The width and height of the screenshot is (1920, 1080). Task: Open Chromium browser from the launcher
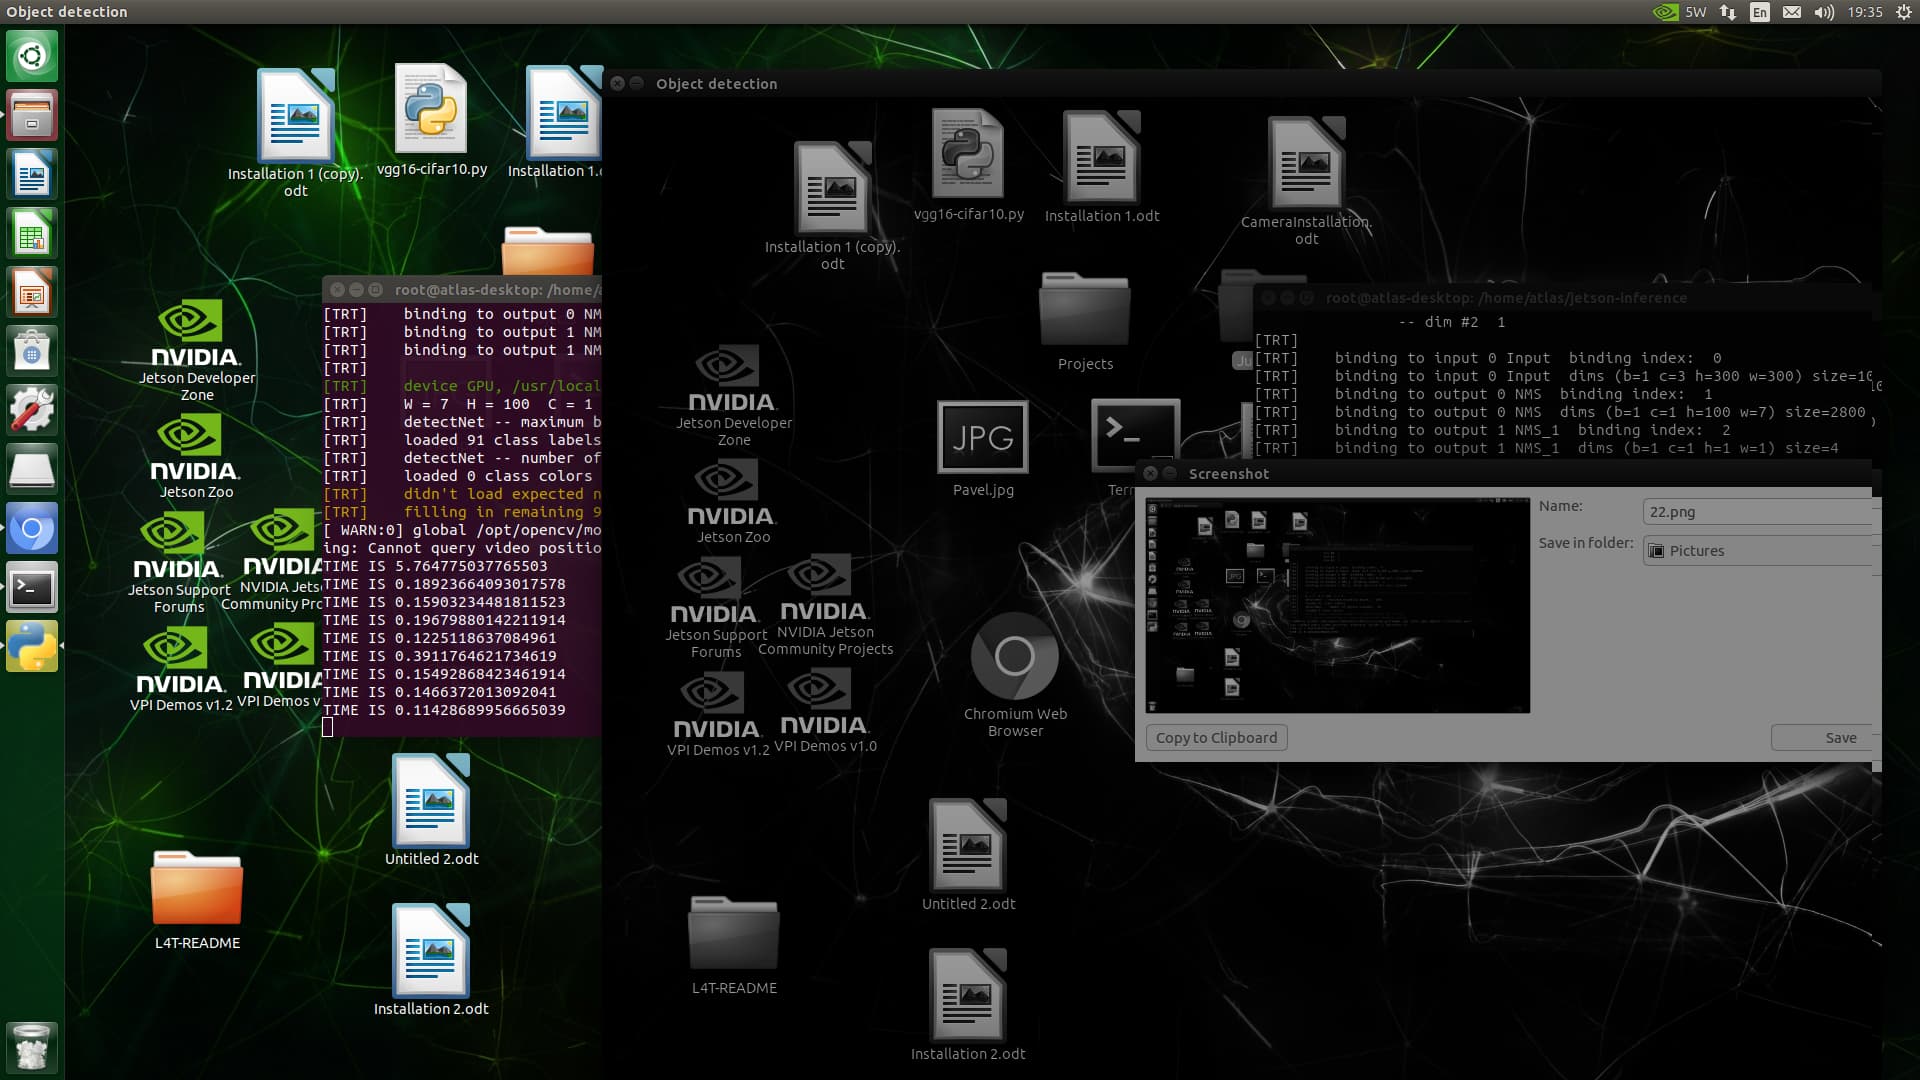[32, 528]
